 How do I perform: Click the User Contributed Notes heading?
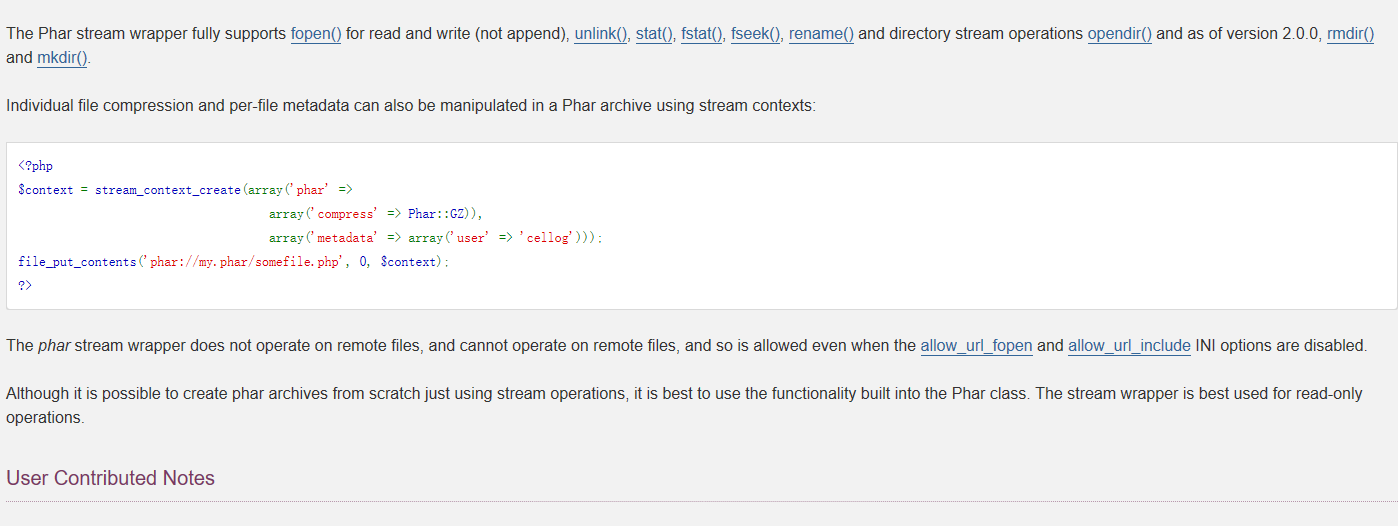pyautogui.click(x=110, y=478)
